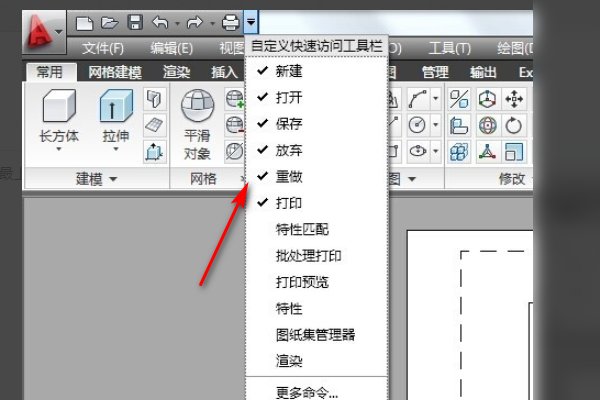Click the Undo arrow icon
Image resolution: width=600 pixels, height=400 pixels.
[160, 23]
